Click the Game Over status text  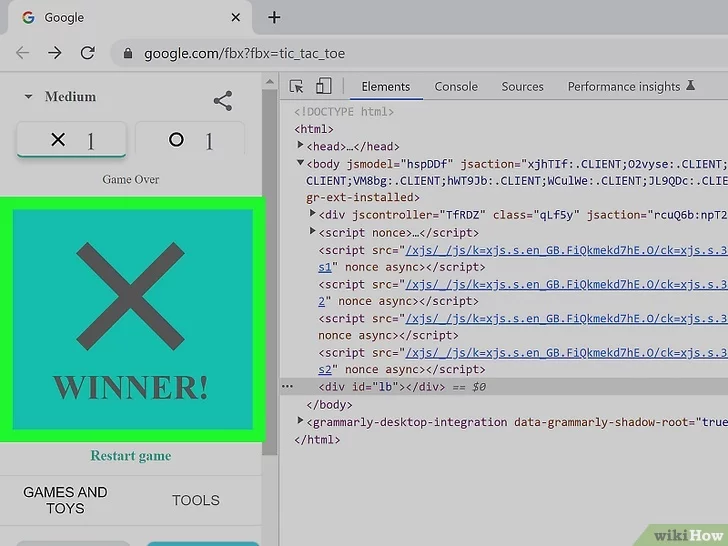tap(130, 179)
